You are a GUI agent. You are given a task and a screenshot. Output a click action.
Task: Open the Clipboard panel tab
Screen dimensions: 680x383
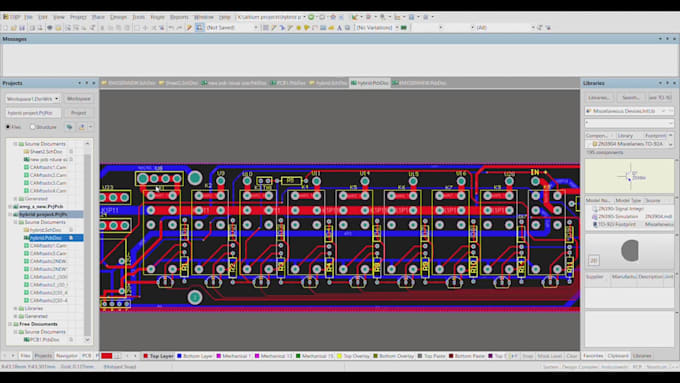[618, 356]
